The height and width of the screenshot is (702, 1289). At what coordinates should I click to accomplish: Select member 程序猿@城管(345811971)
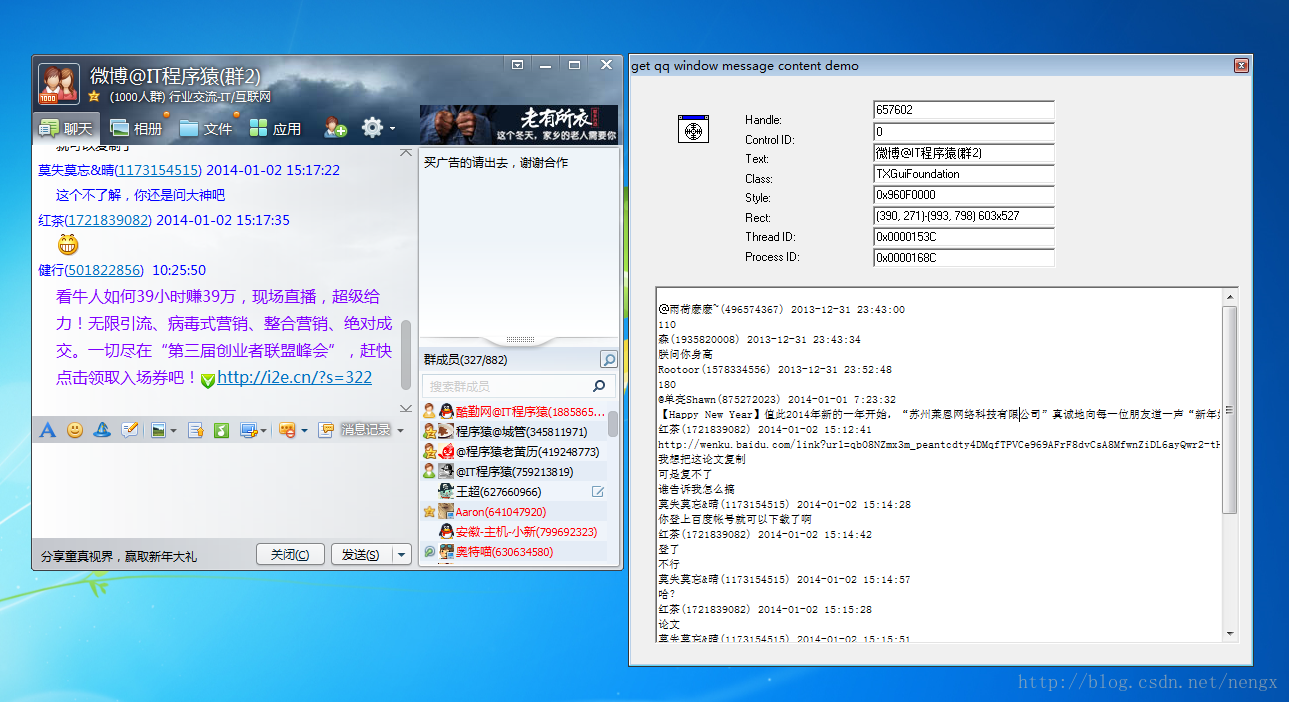(514, 431)
